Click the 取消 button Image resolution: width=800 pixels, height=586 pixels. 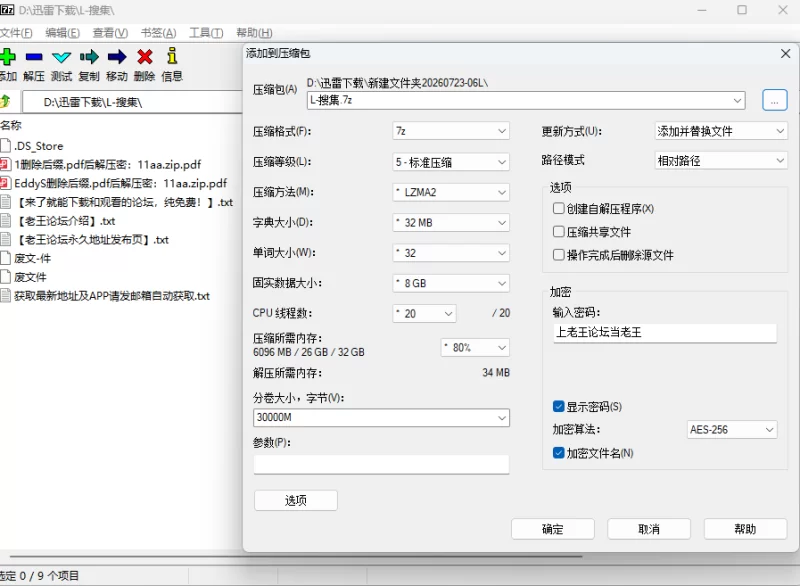pos(649,529)
